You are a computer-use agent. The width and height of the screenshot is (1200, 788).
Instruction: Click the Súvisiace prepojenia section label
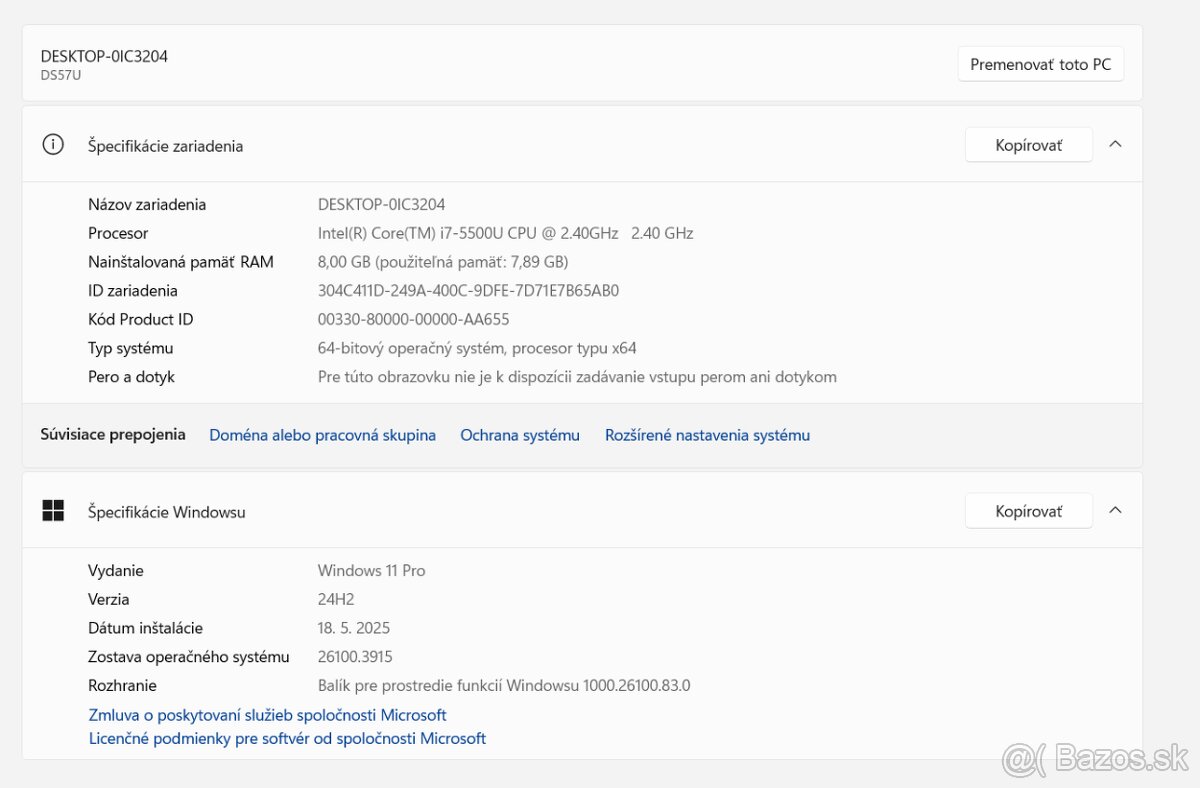tap(112, 434)
